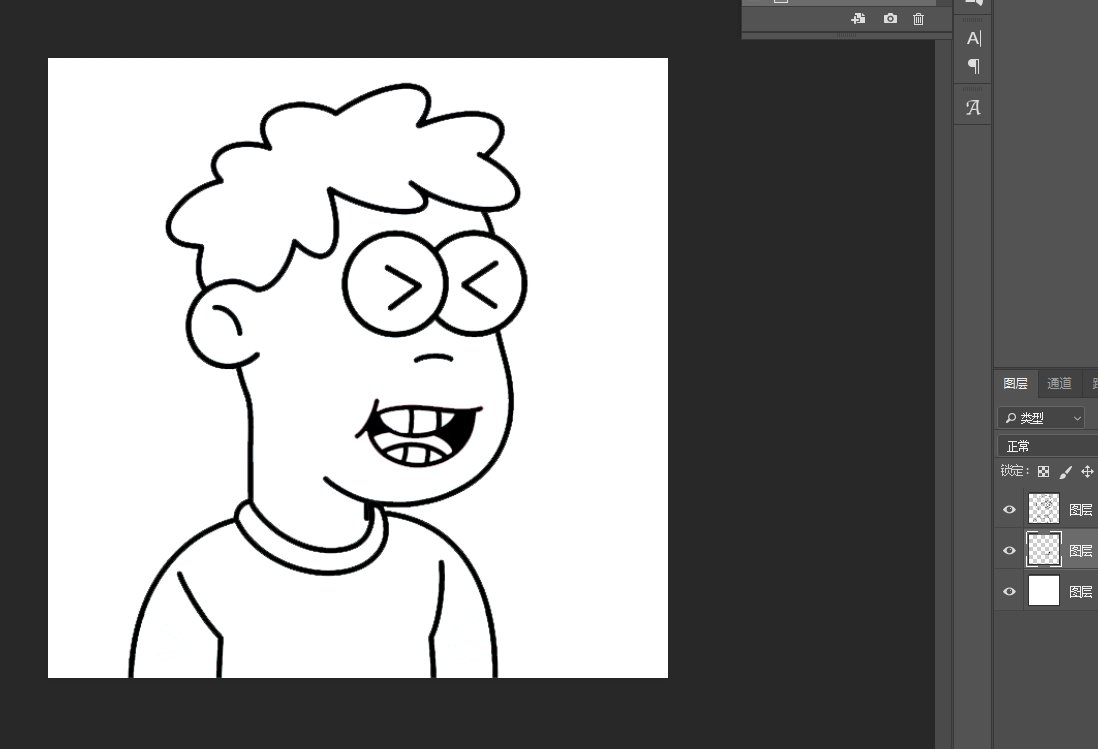The height and width of the screenshot is (749, 1098).
Task: Open the Glyphs panel script-A icon
Action: [973, 108]
